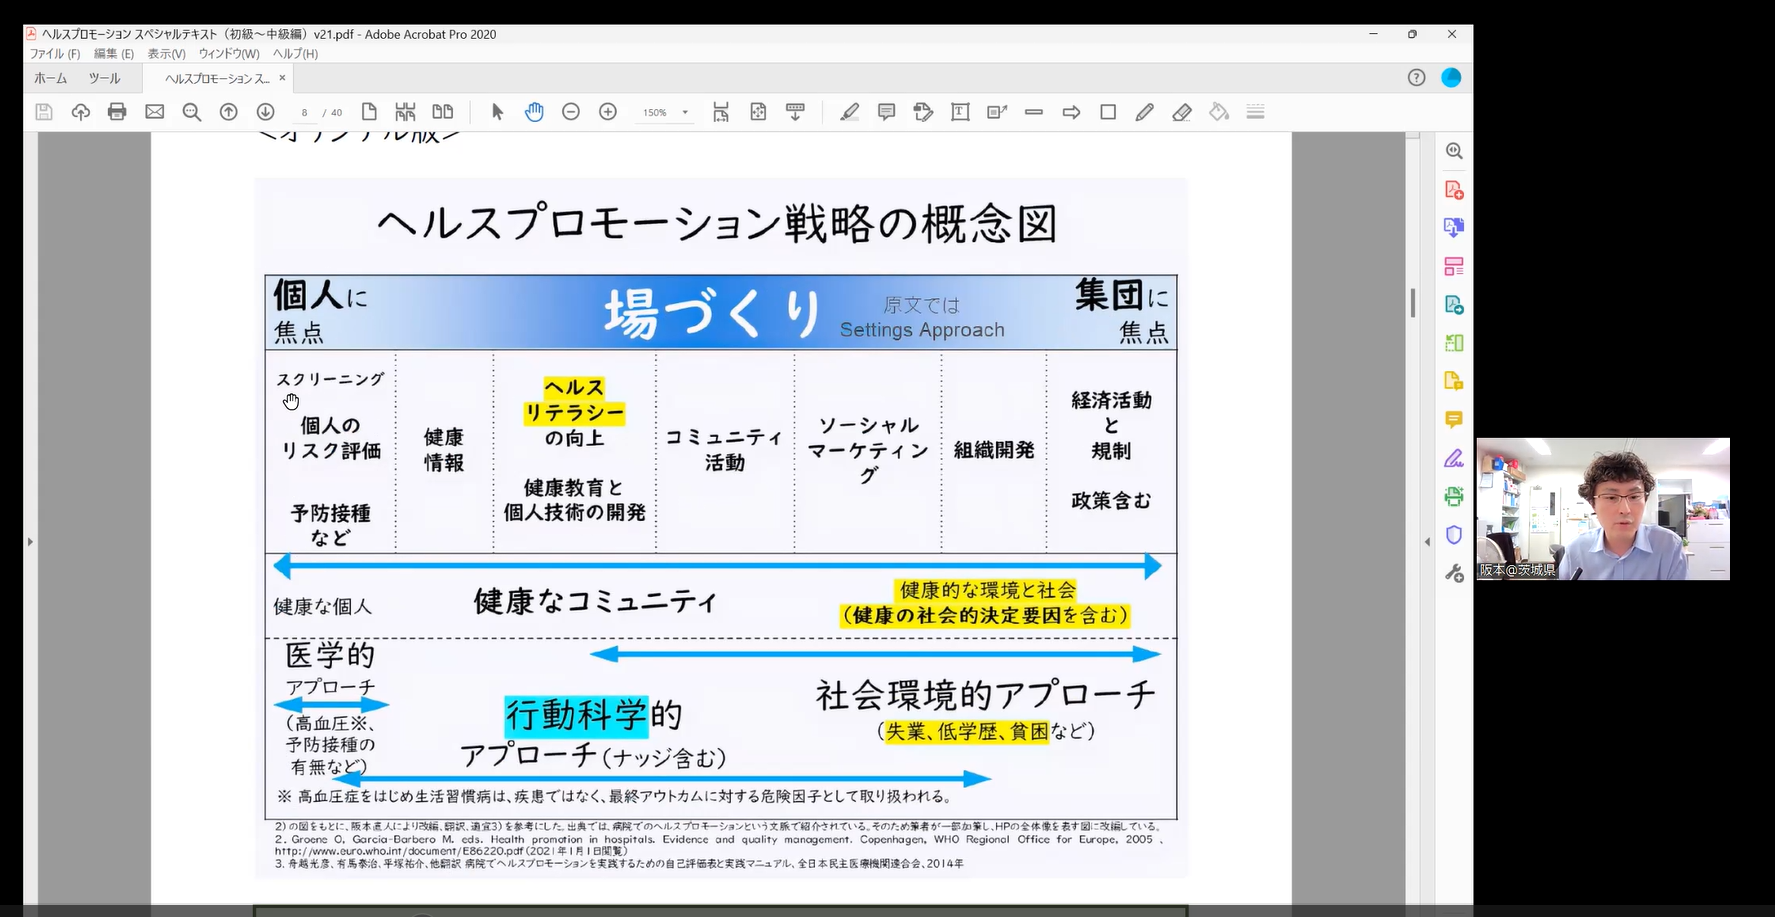Select the Hand pan tool
Screen dimensions: 1775x917
tap(534, 112)
